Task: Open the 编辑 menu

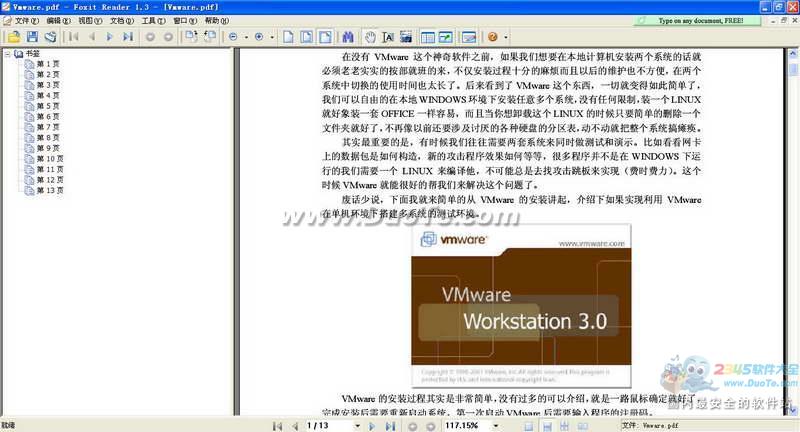Action: 58,20
